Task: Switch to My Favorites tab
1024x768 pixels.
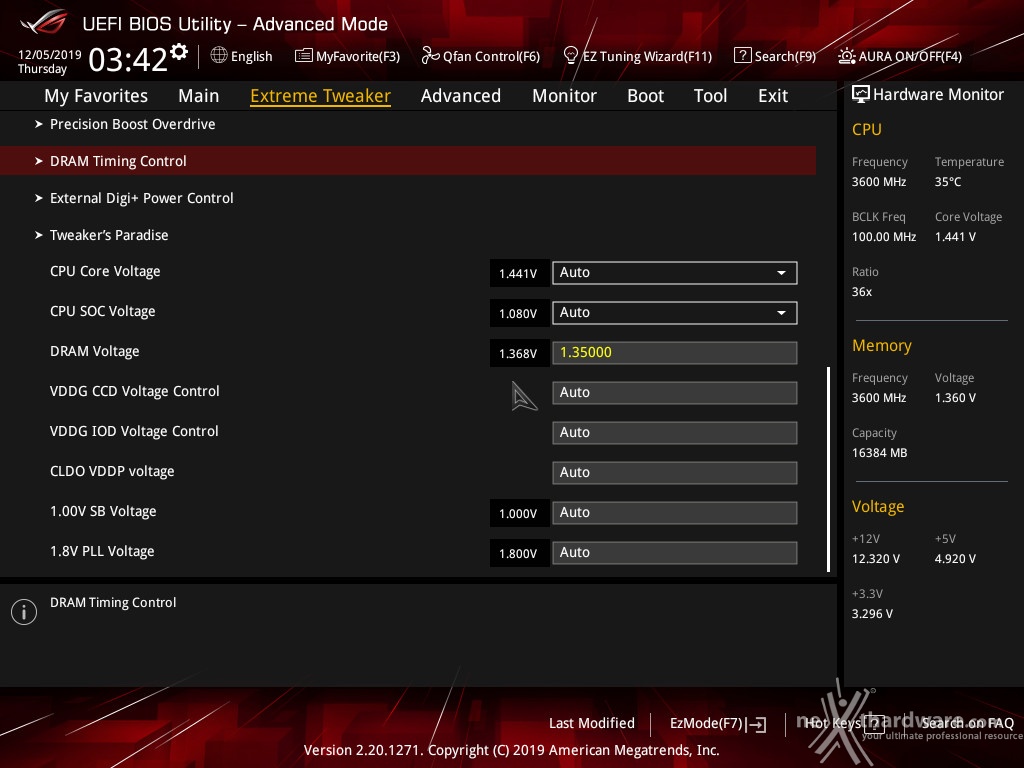Action: pos(96,95)
